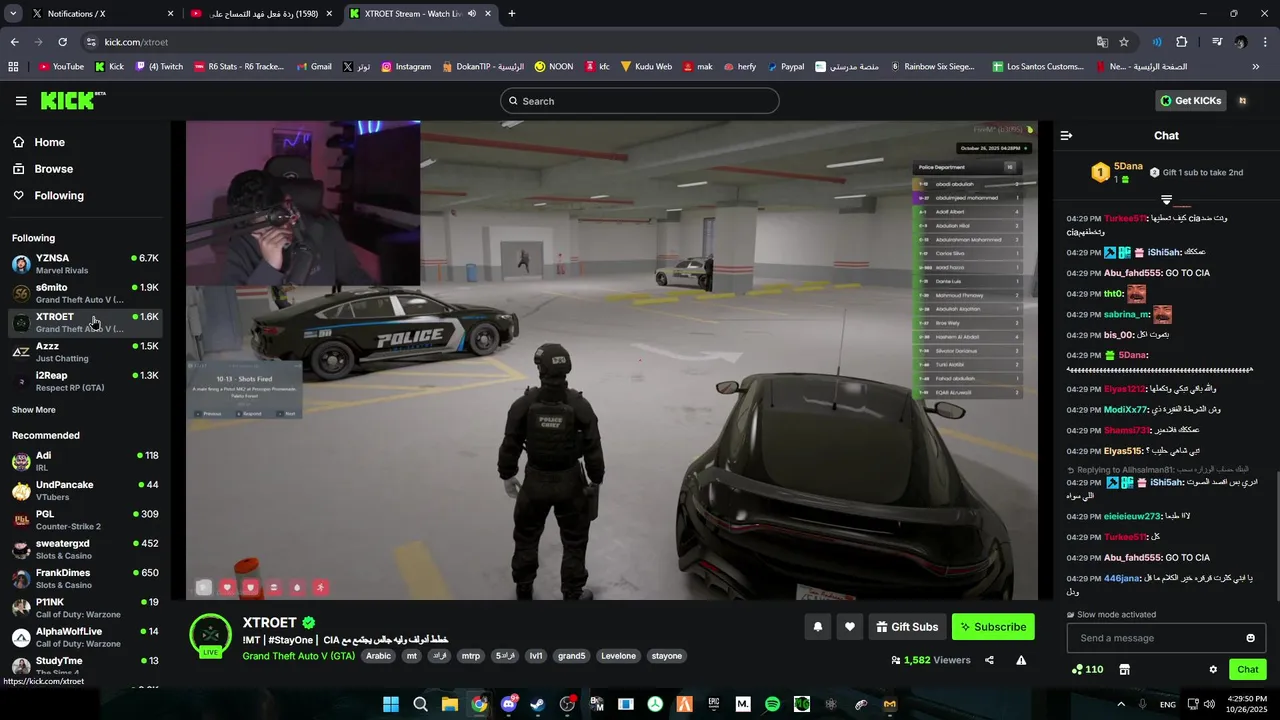Image resolution: width=1280 pixels, height=720 pixels.
Task: Click the stream video player
Action: coord(612,360)
